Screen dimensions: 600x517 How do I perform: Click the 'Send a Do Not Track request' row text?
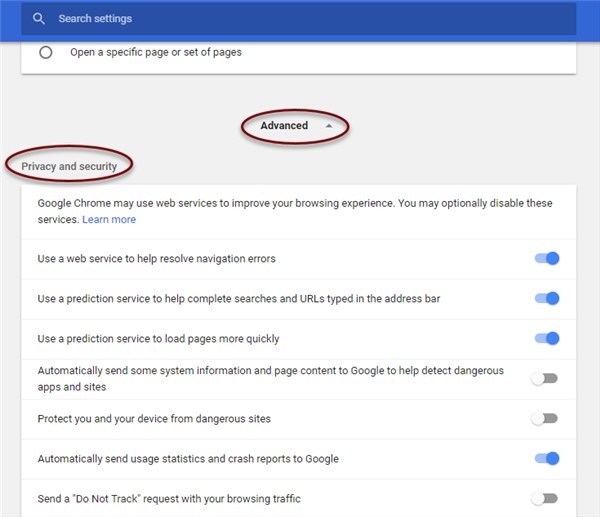point(168,498)
